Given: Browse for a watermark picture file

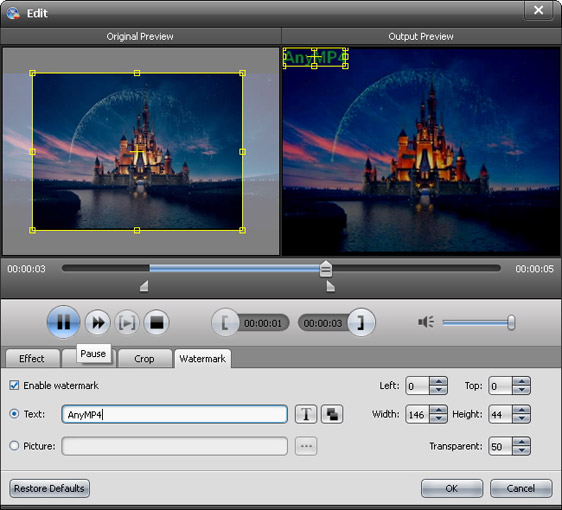Looking at the screenshot, I should pos(306,446).
